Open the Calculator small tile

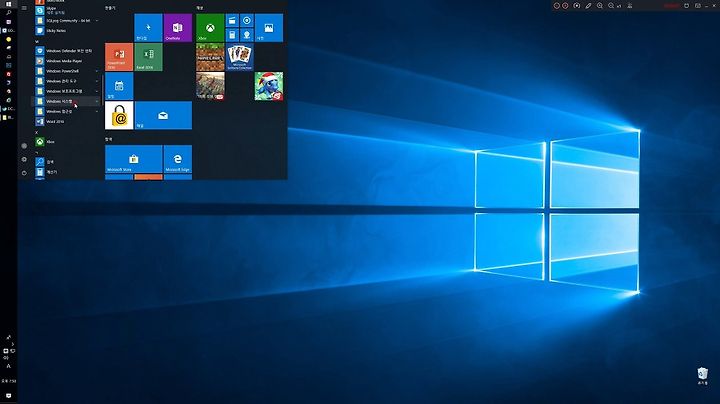pos(232,35)
